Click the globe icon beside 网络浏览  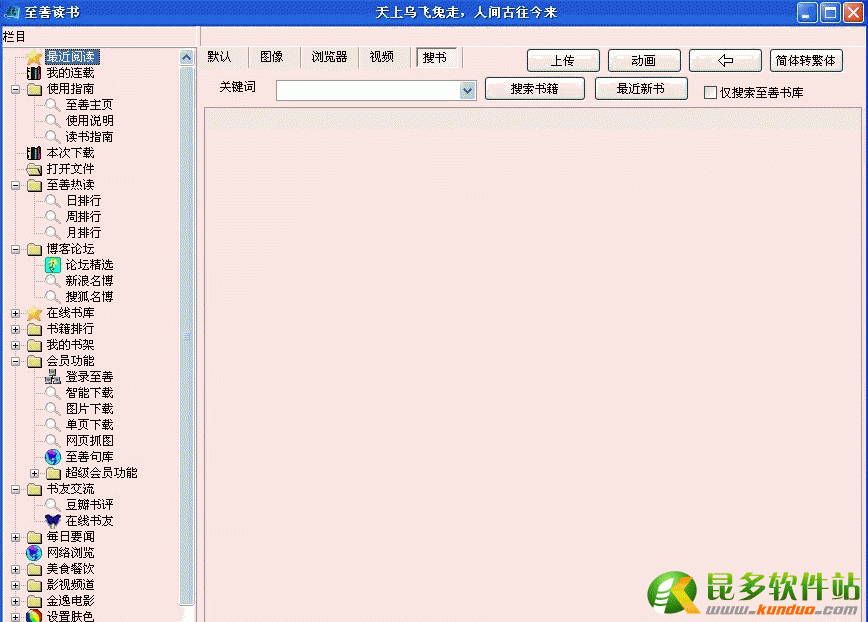click(x=34, y=553)
